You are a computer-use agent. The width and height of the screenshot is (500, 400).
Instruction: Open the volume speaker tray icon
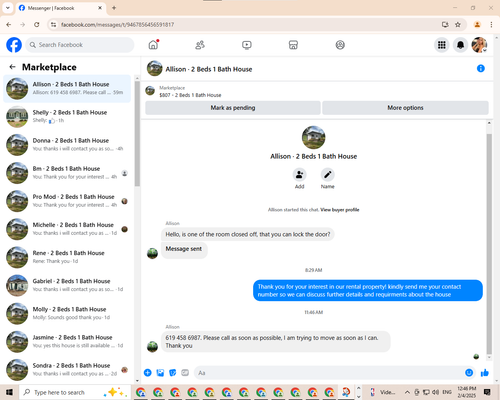point(435,392)
